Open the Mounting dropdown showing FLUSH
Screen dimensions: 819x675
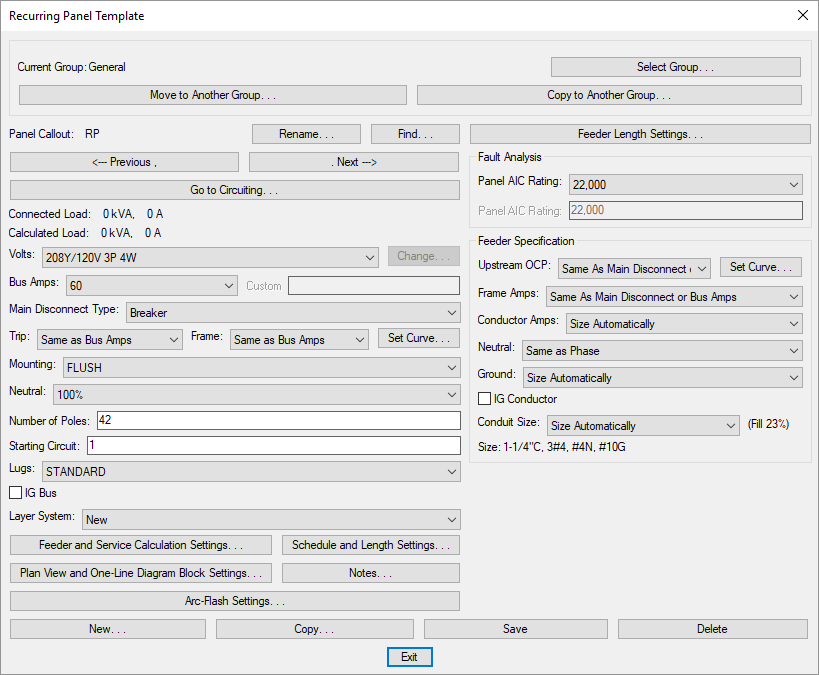click(262, 368)
